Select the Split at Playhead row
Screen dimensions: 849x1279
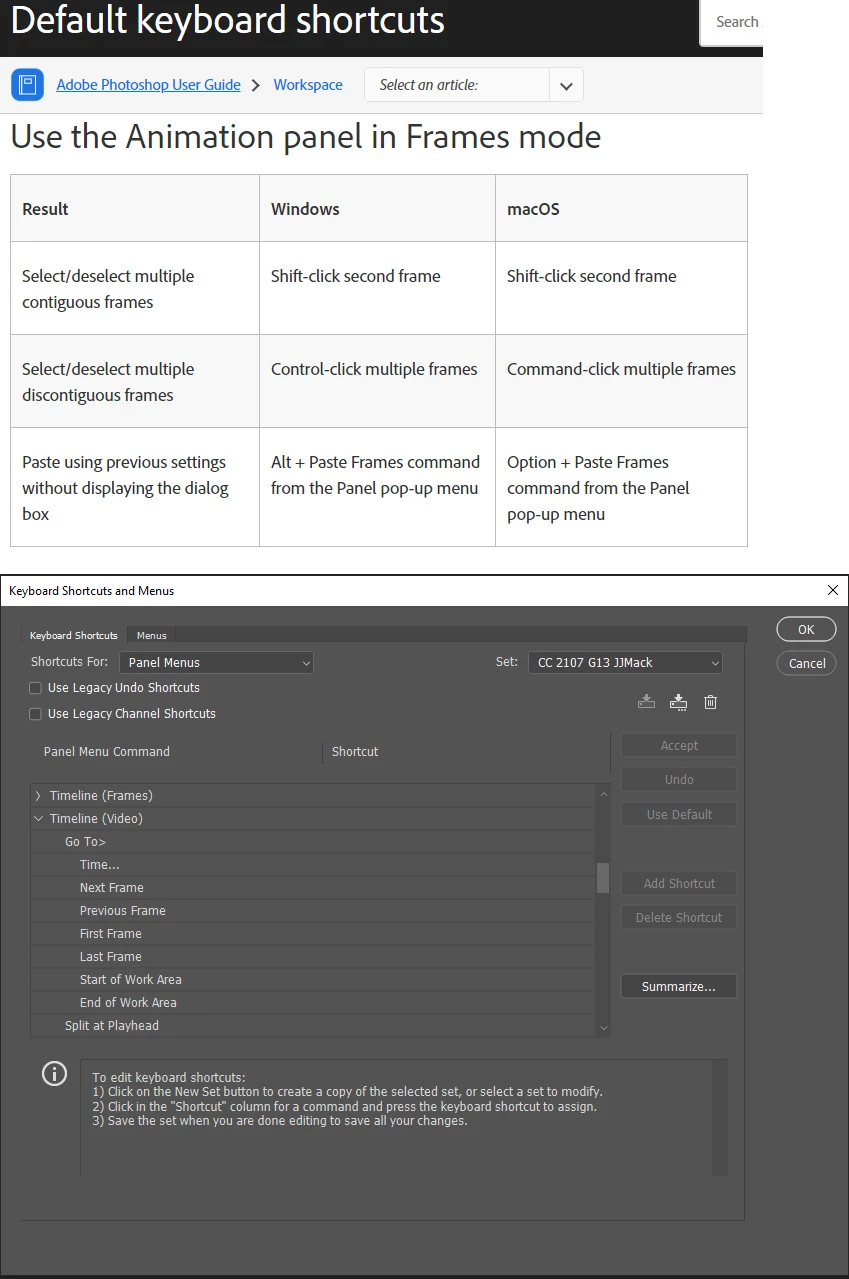(x=313, y=1026)
